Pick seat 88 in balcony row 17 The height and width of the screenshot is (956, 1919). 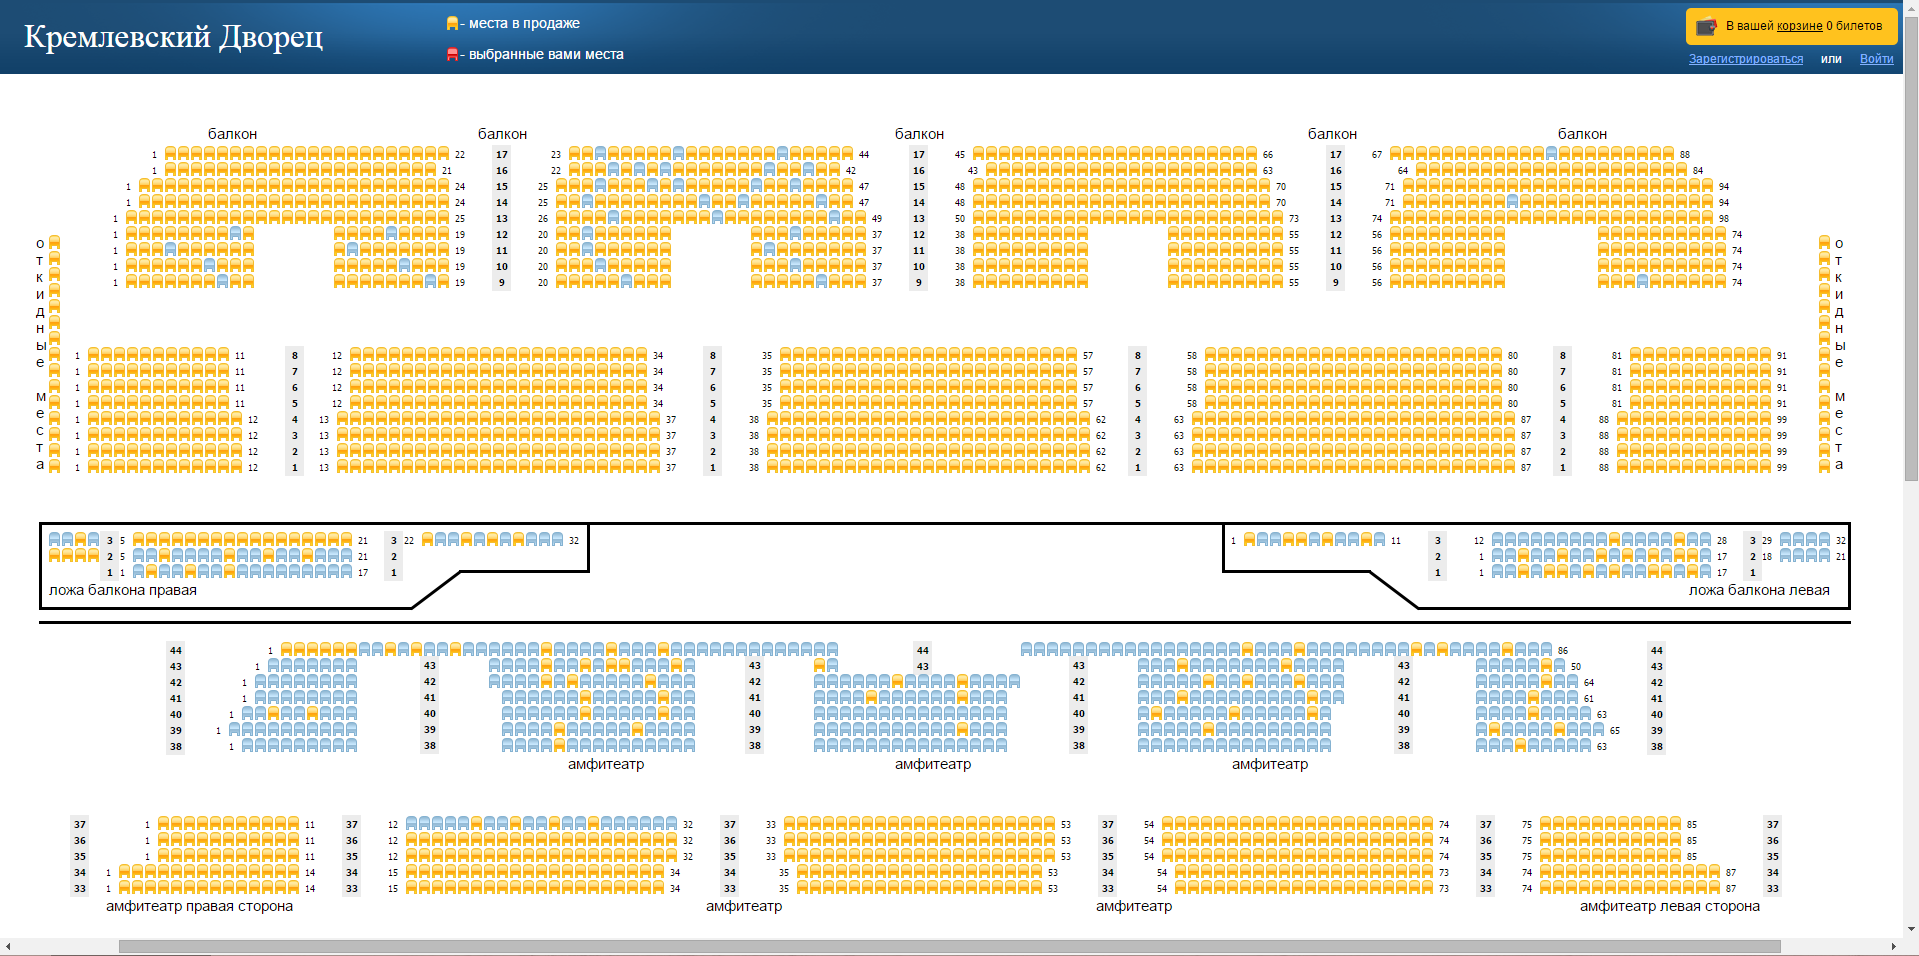[1669, 154]
